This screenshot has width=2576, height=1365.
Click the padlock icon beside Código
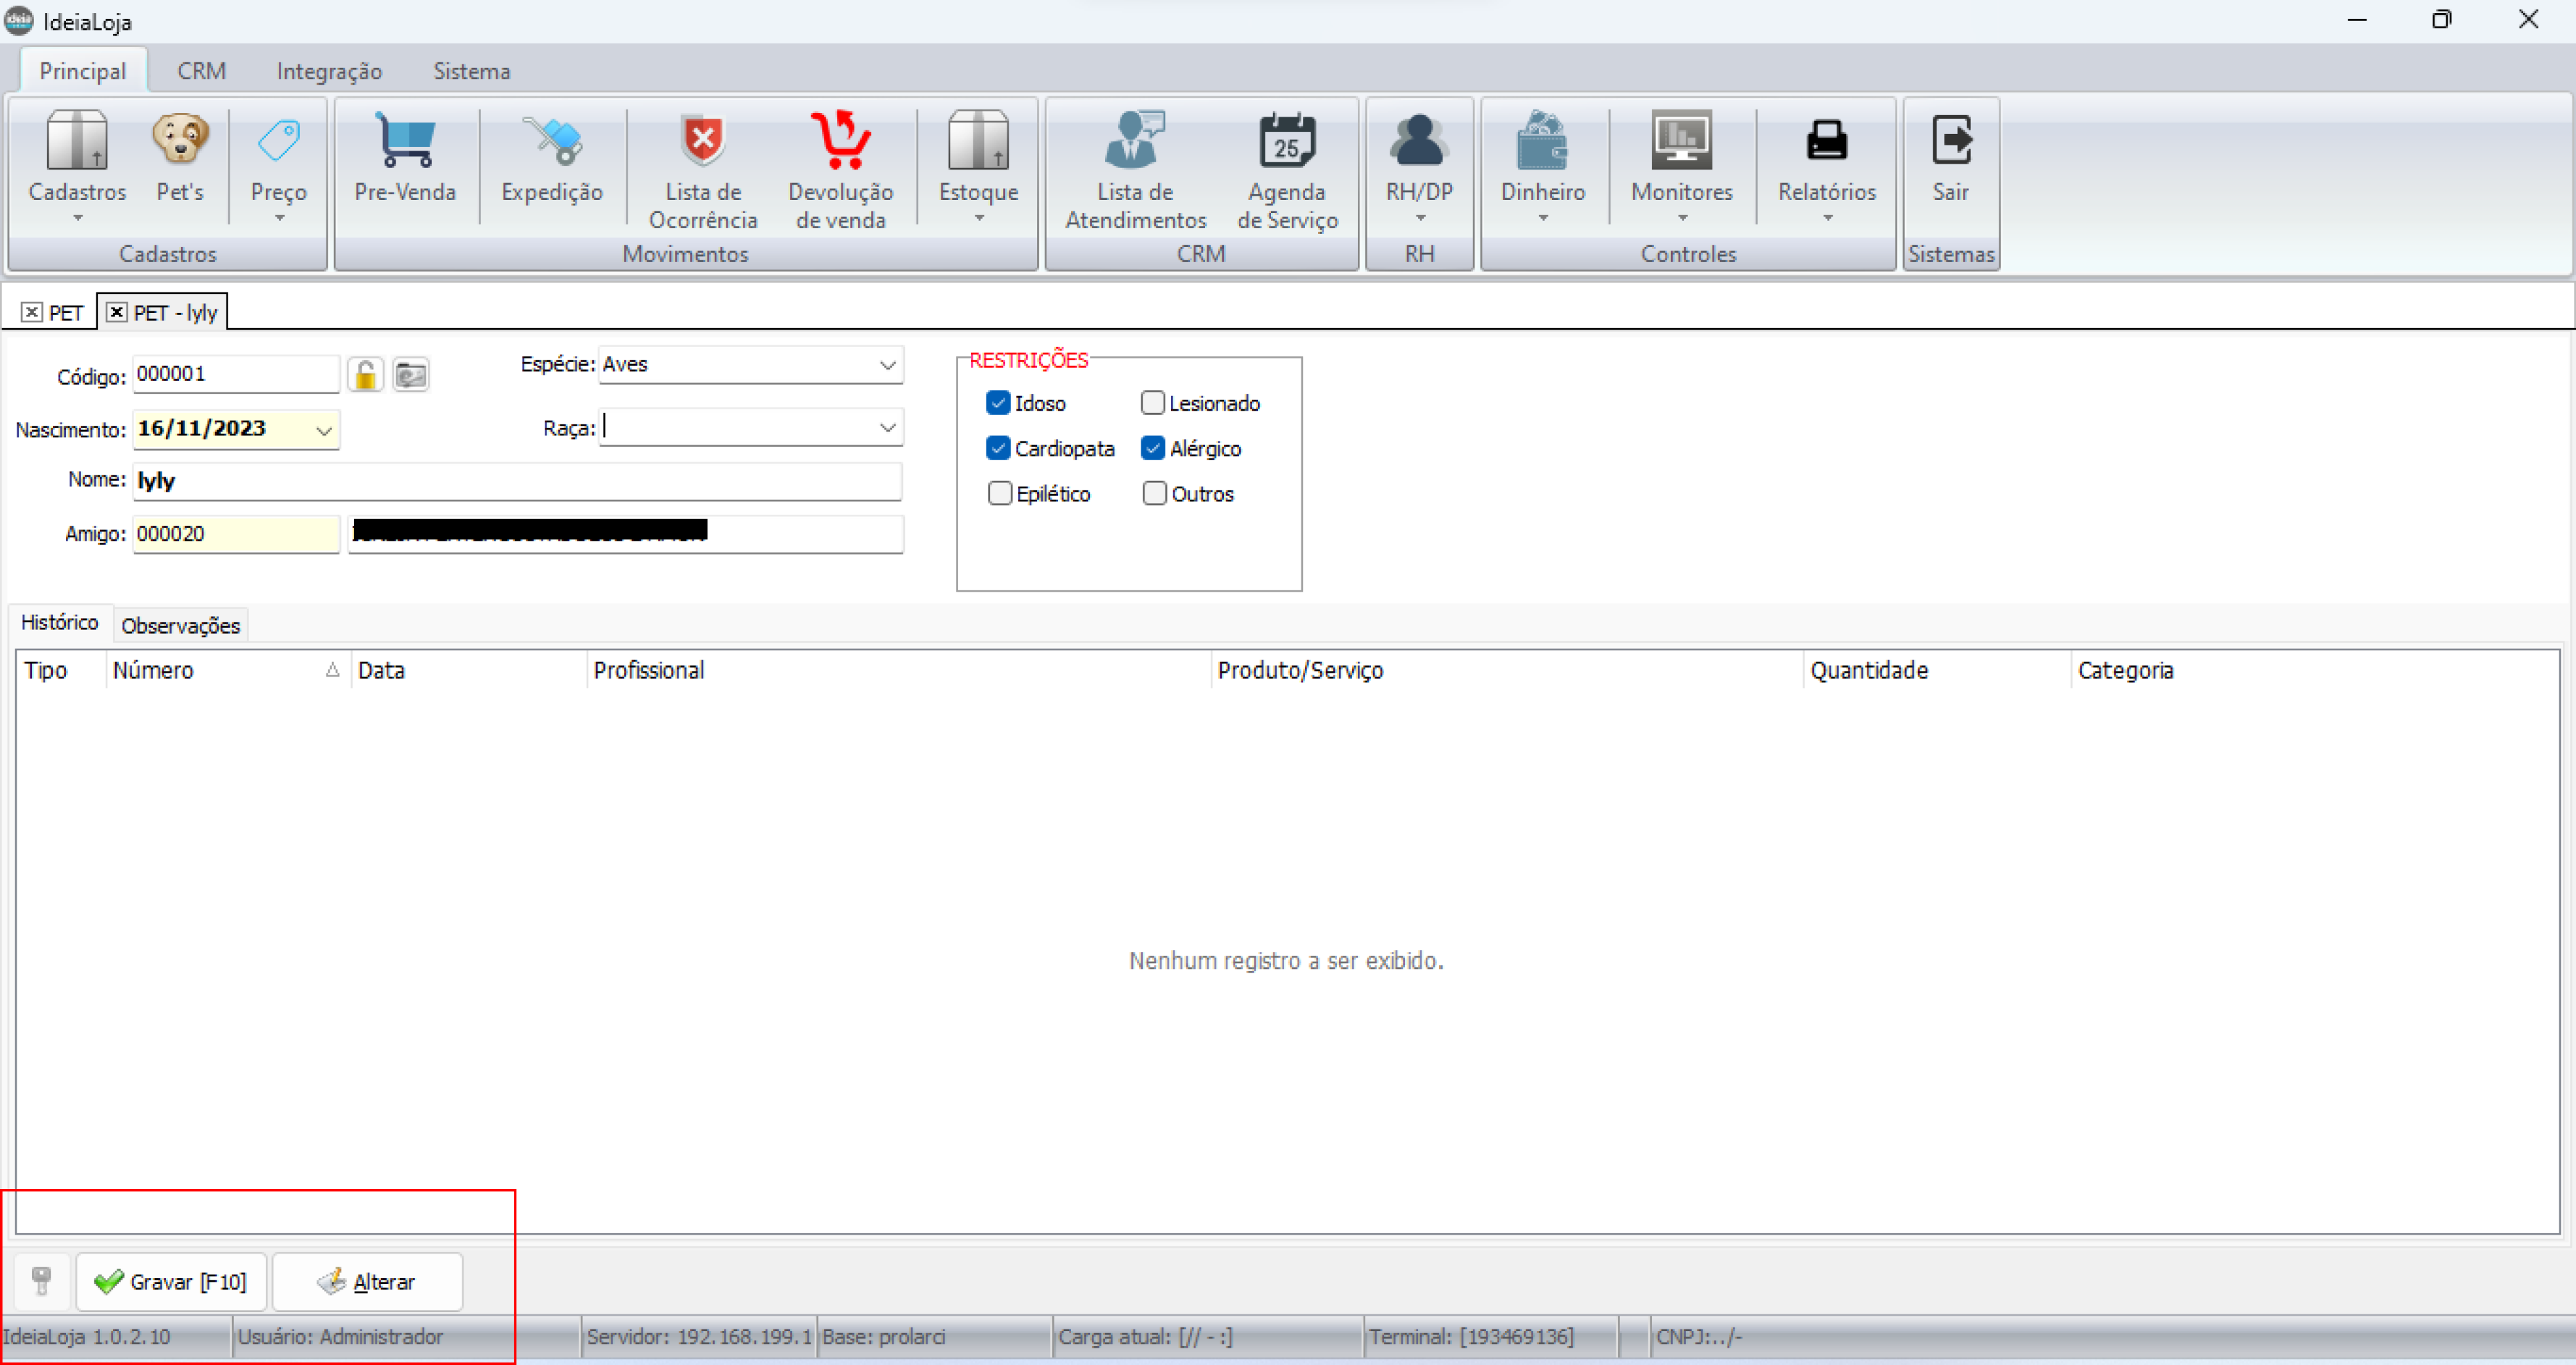click(366, 375)
